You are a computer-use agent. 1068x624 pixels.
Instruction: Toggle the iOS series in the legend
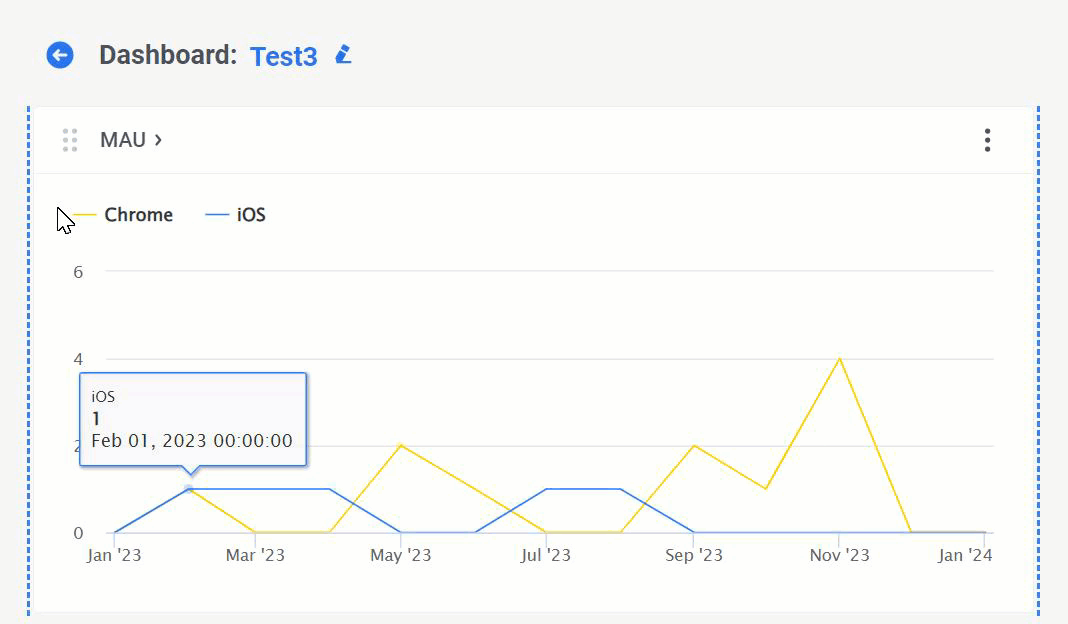pos(251,215)
